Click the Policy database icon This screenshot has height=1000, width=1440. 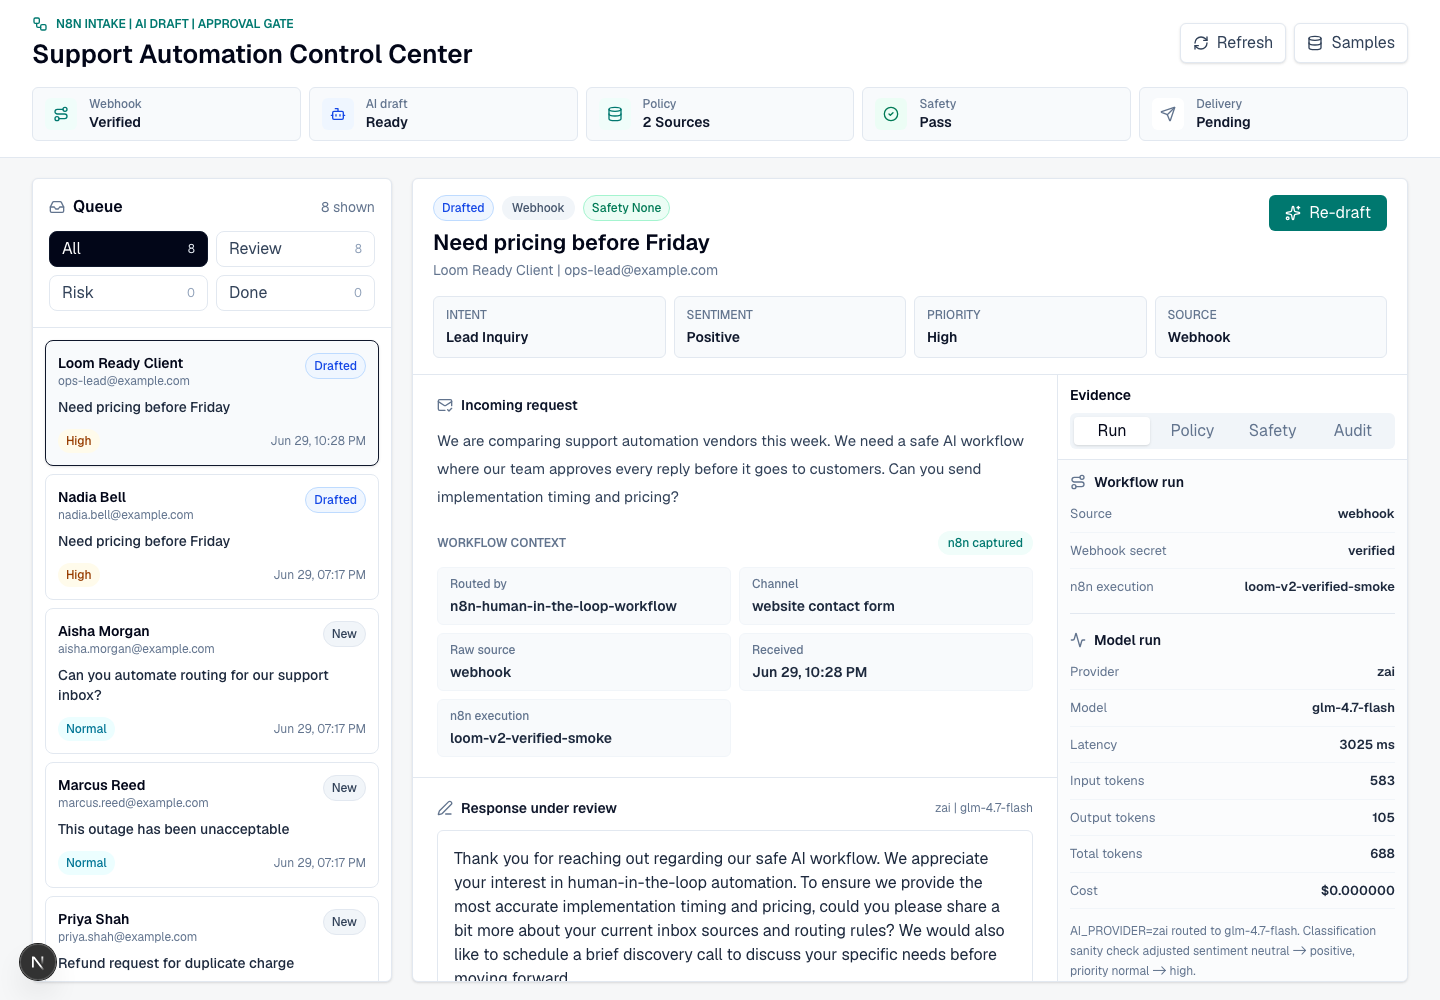click(x=615, y=114)
